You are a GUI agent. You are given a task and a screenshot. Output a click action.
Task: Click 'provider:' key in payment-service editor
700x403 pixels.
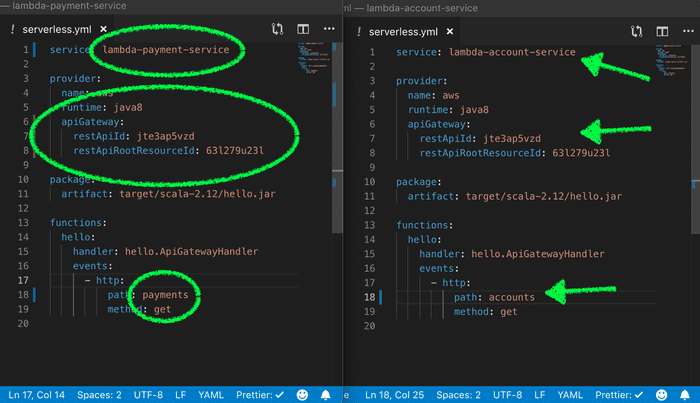[75, 79]
